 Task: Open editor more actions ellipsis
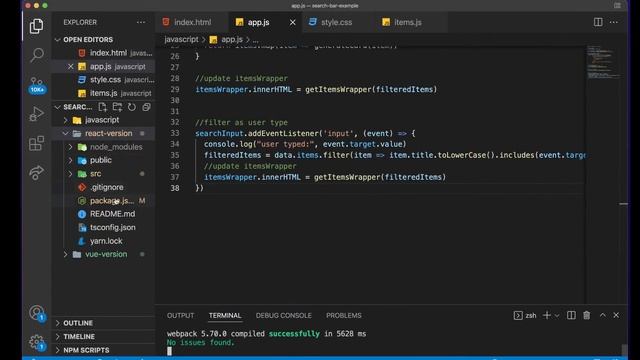click(613, 22)
